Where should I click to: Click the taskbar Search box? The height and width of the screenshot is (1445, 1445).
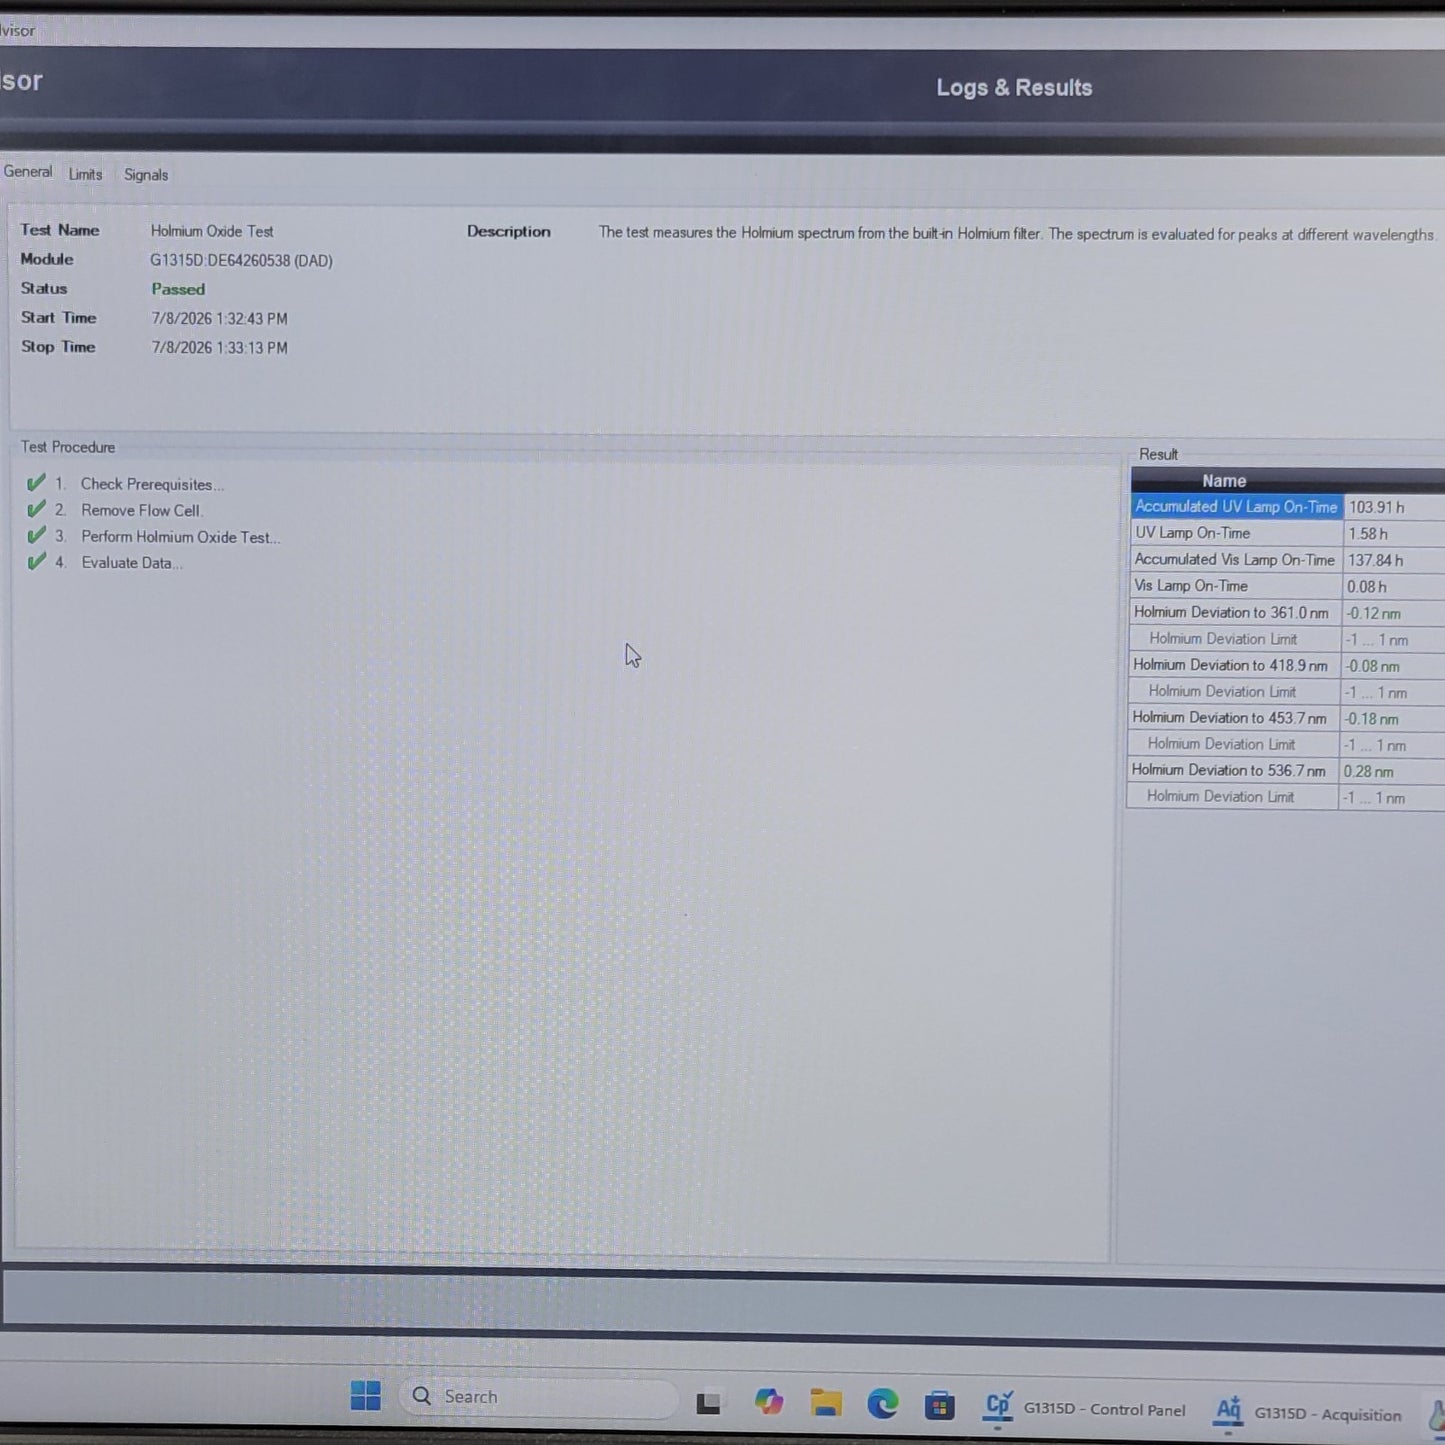[x=538, y=1397]
